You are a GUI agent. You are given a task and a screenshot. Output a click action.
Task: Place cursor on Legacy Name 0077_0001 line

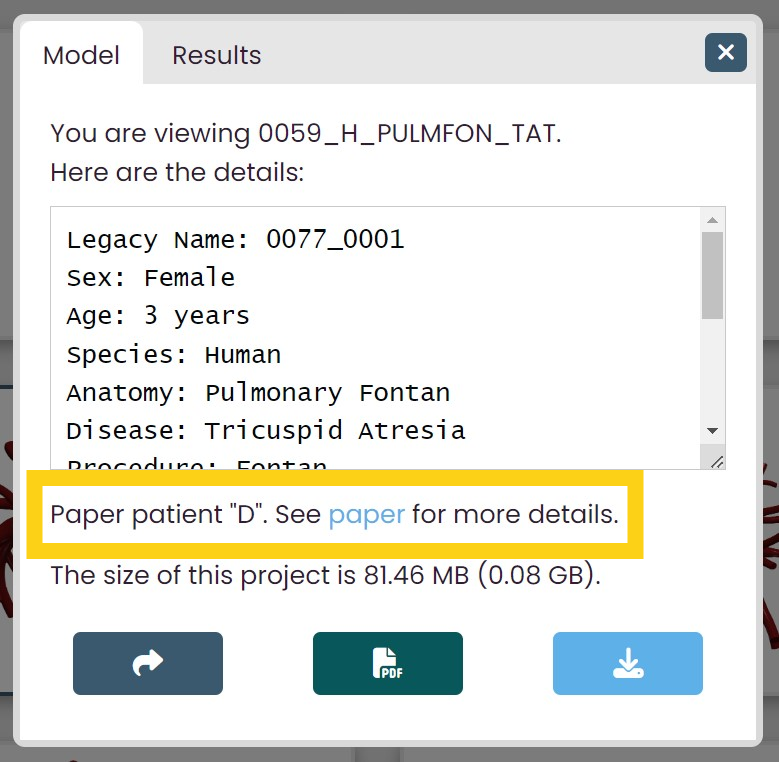235,239
